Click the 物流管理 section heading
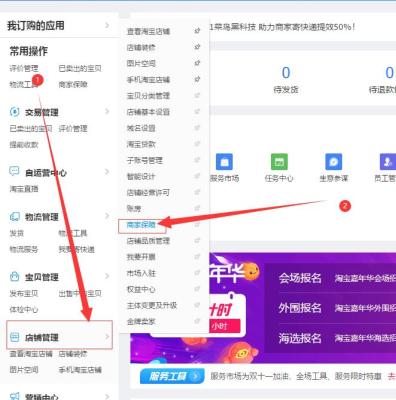The height and width of the screenshot is (400, 396). [42, 217]
